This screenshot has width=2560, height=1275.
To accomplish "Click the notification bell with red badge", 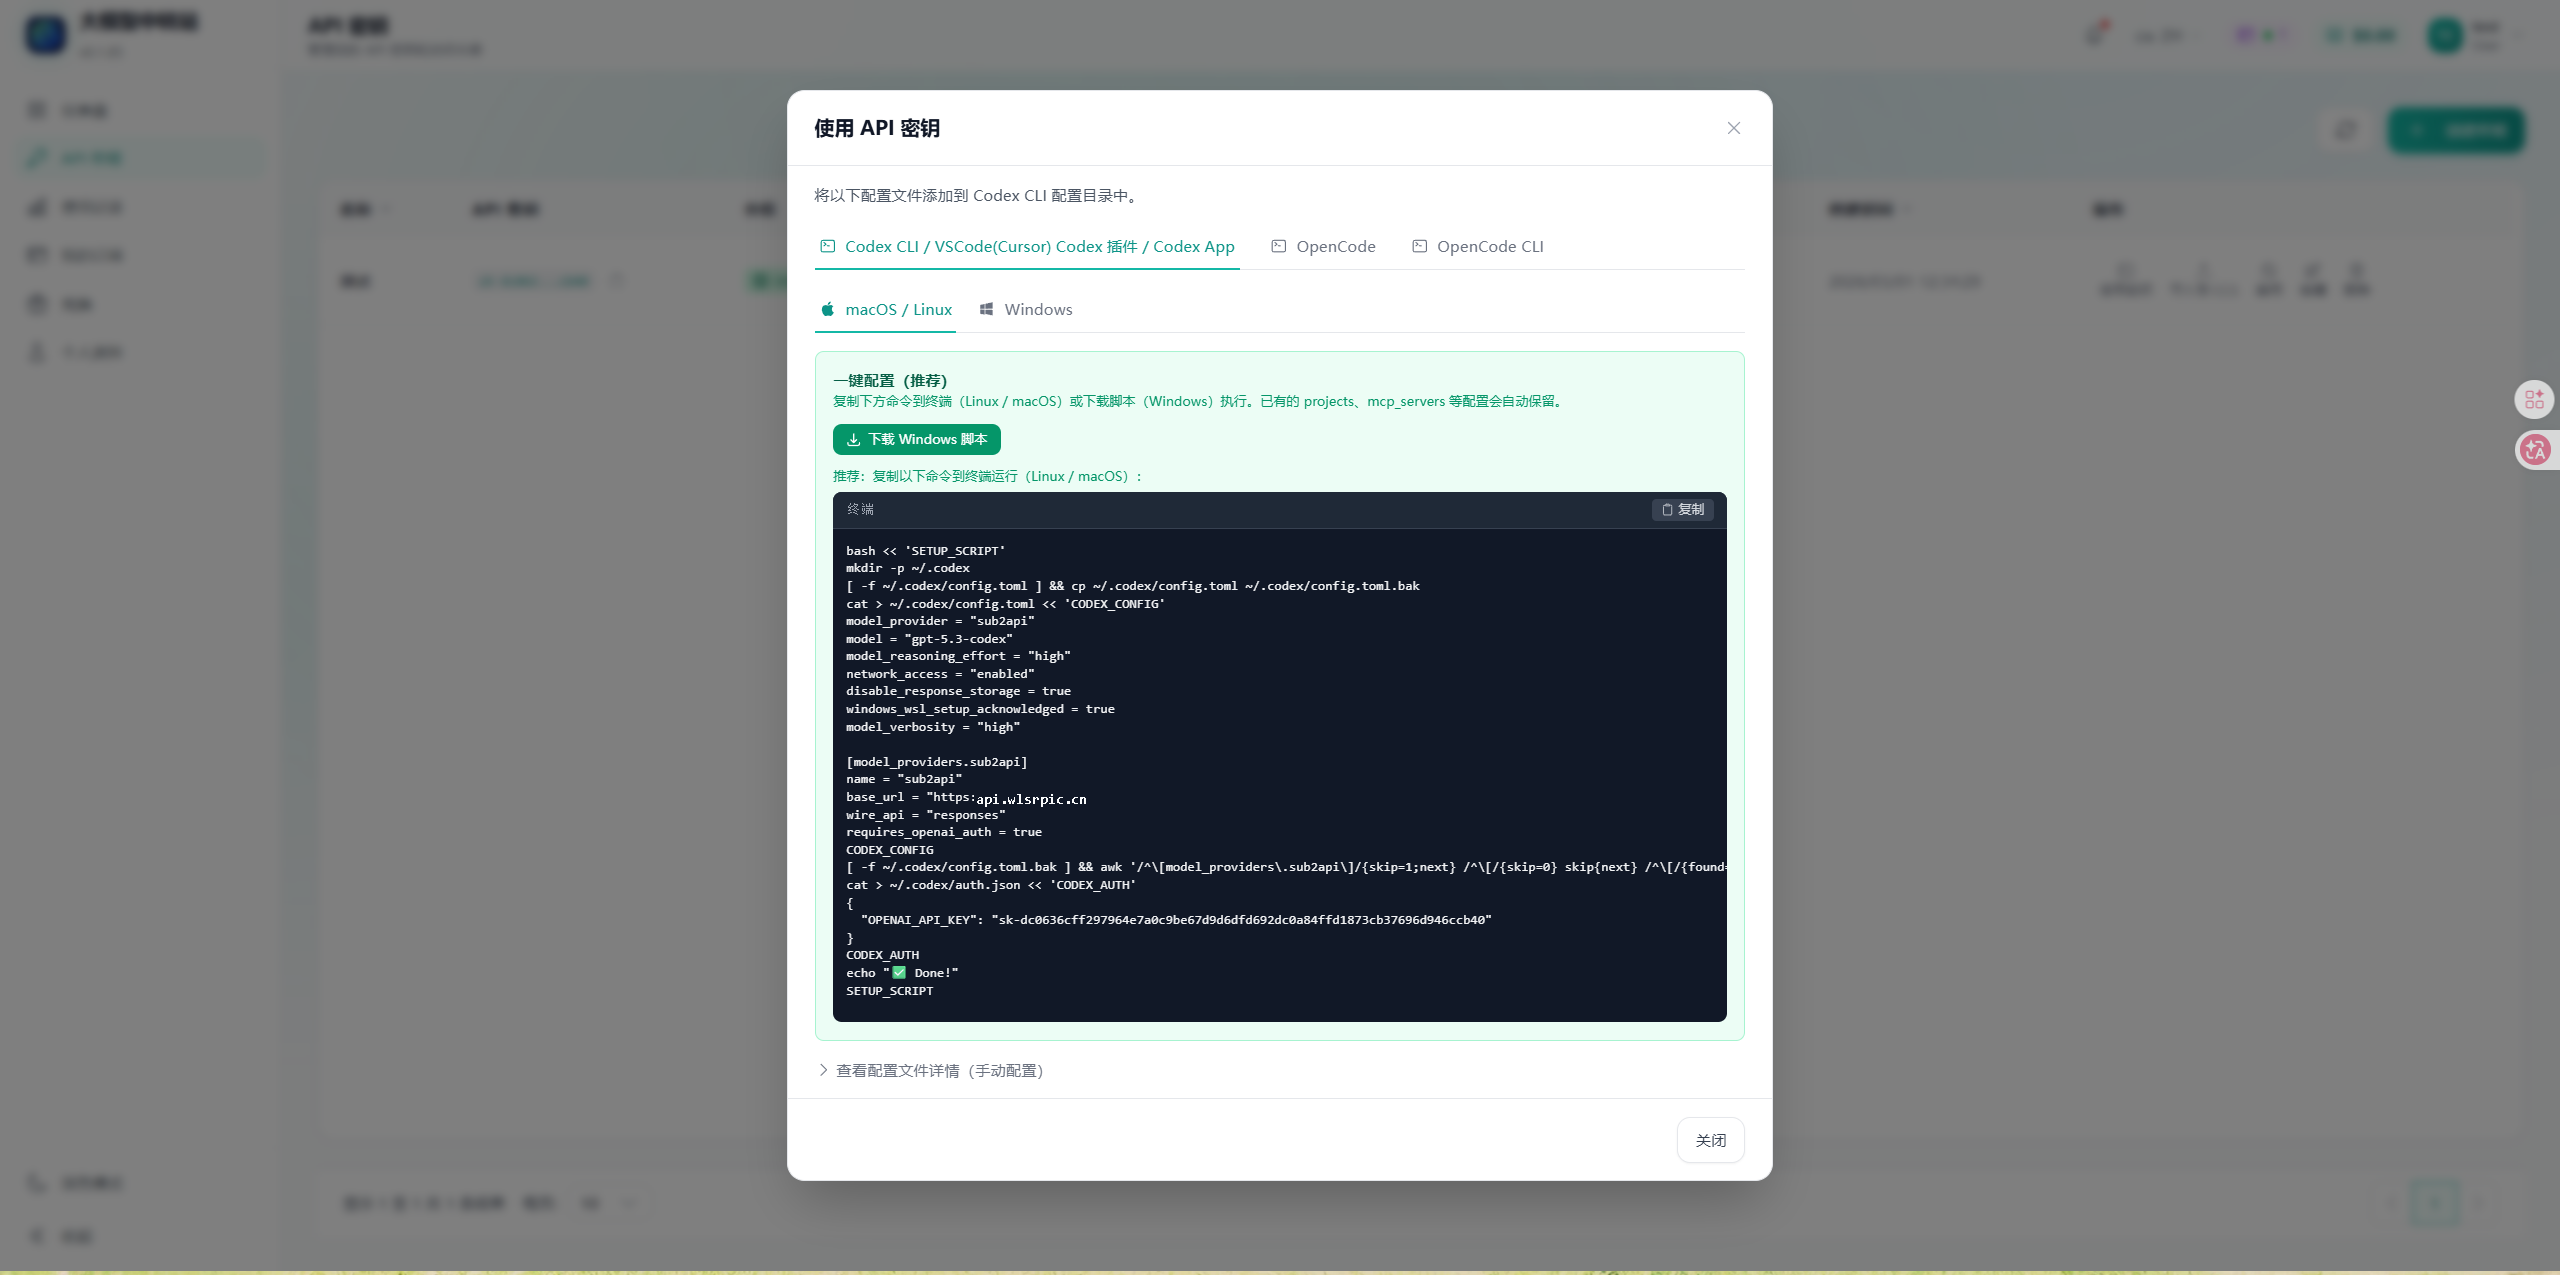I will (2095, 34).
